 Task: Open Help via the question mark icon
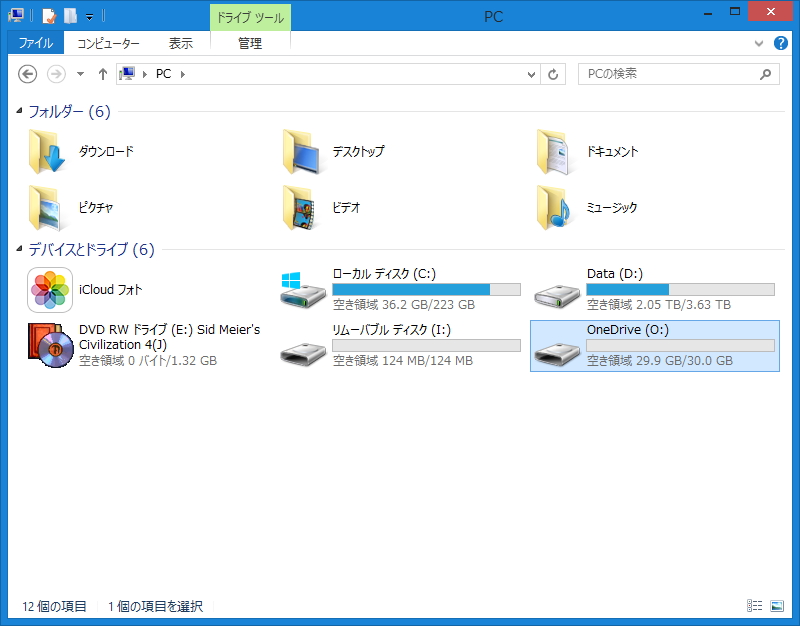click(781, 43)
